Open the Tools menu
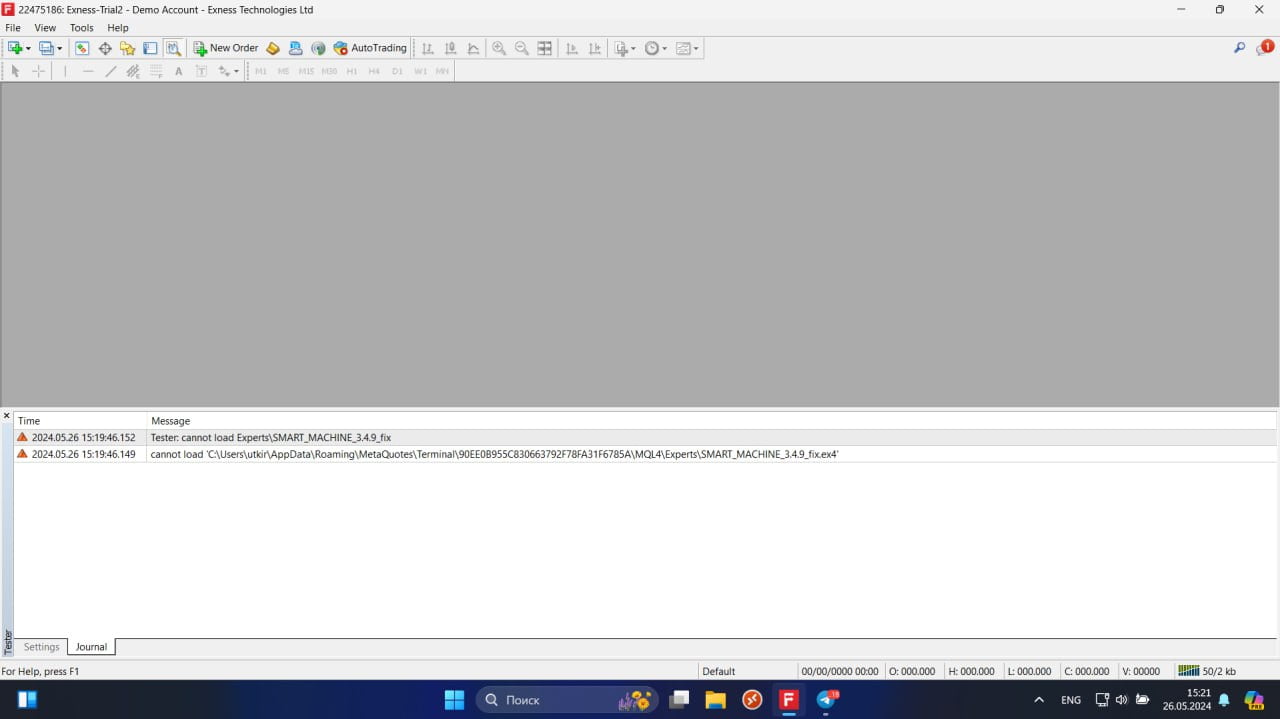The width and height of the screenshot is (1280, 719). tap(81, 28)
